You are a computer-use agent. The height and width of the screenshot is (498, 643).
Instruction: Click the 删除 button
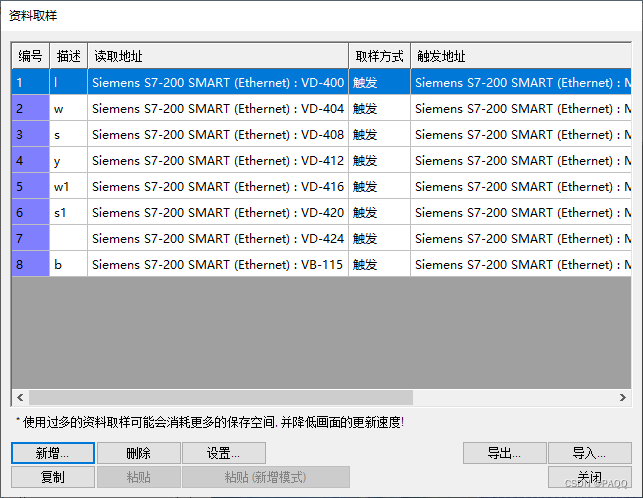[x=139, y=453]
